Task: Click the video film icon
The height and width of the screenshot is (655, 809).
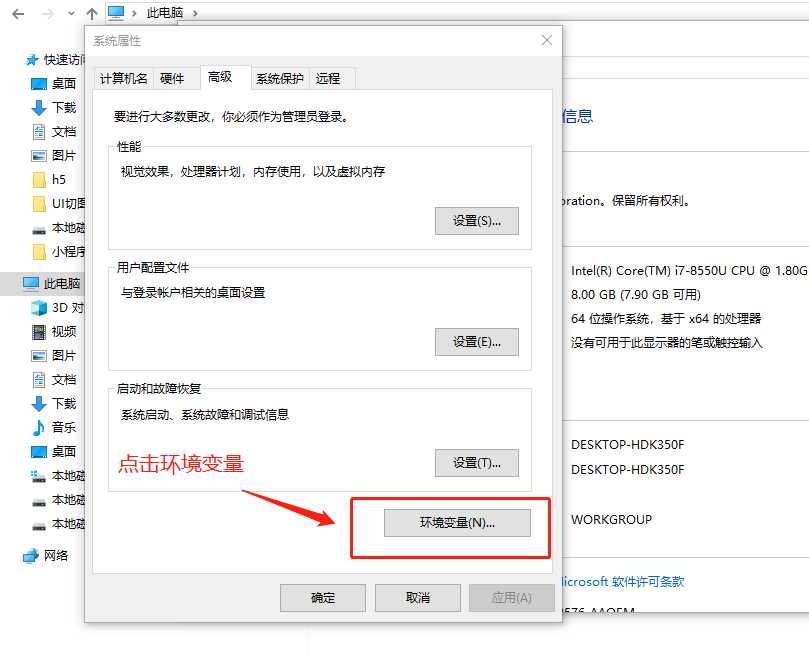Action: [x=39, y=332]
